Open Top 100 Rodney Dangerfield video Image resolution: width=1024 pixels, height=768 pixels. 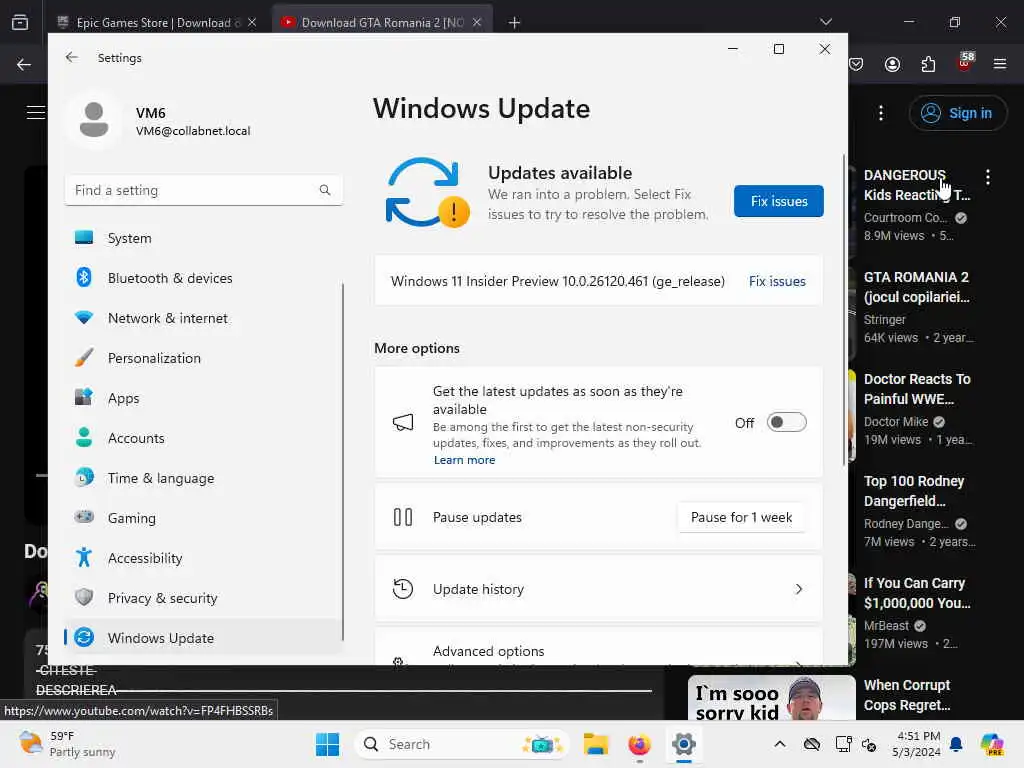click(914, 491)
